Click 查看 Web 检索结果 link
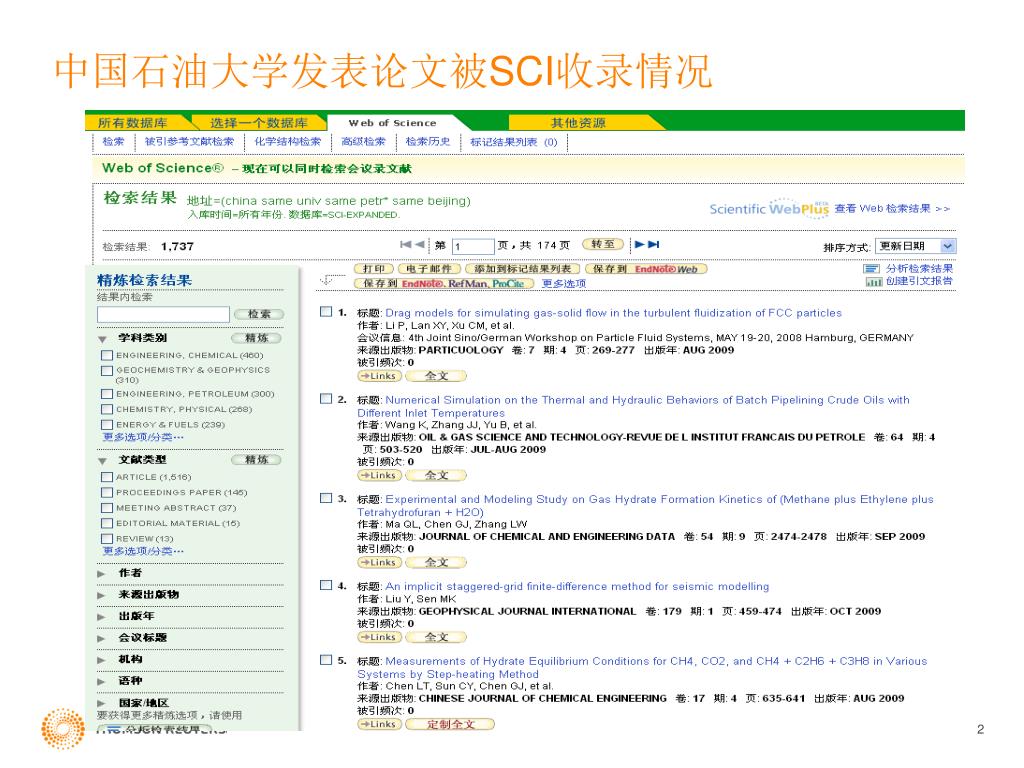 point(891,208)
